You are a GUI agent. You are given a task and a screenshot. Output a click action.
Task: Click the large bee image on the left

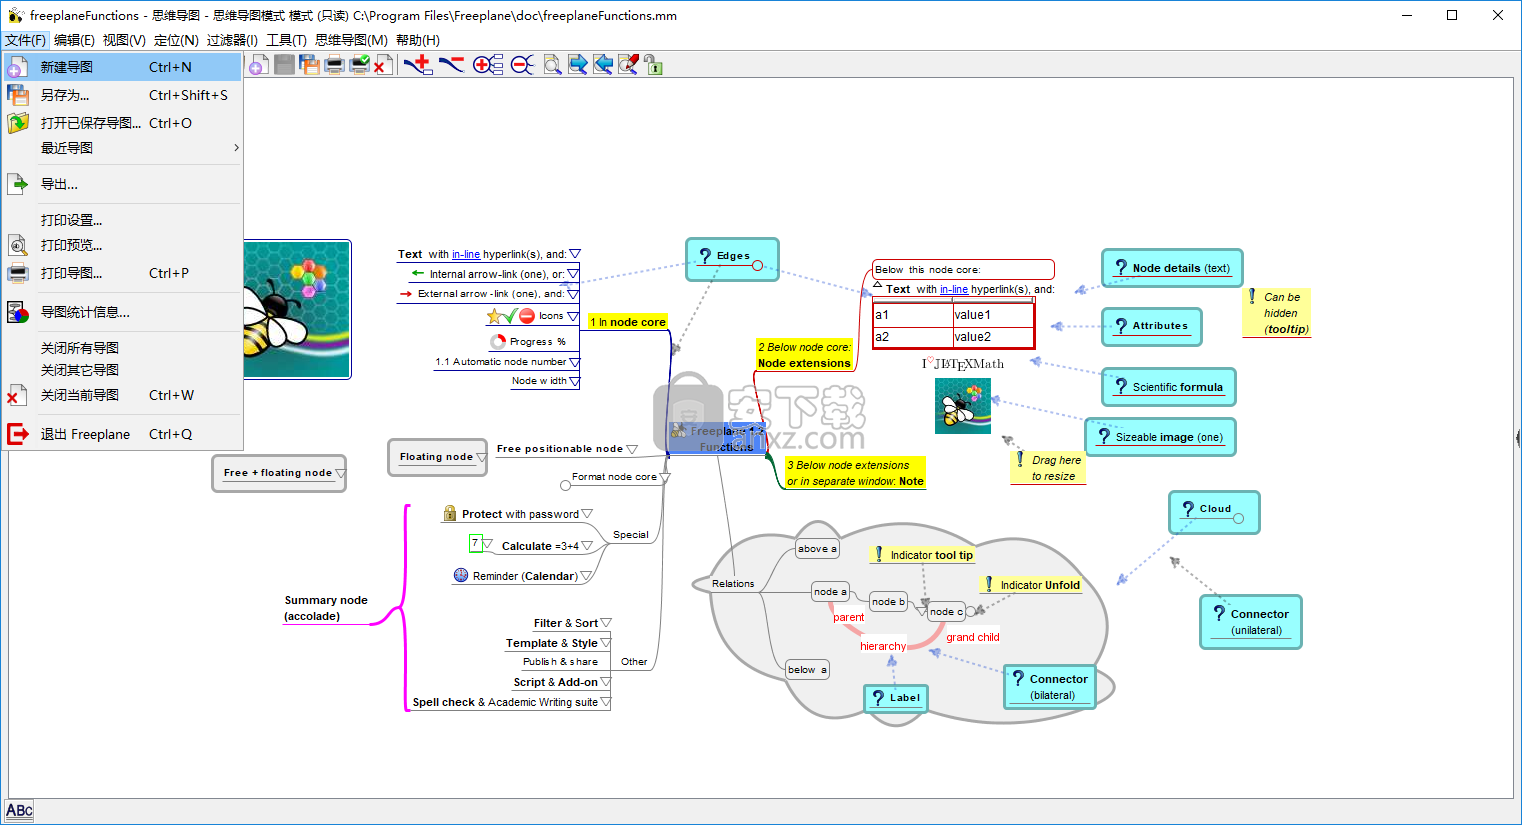click(x=297, y=309)
